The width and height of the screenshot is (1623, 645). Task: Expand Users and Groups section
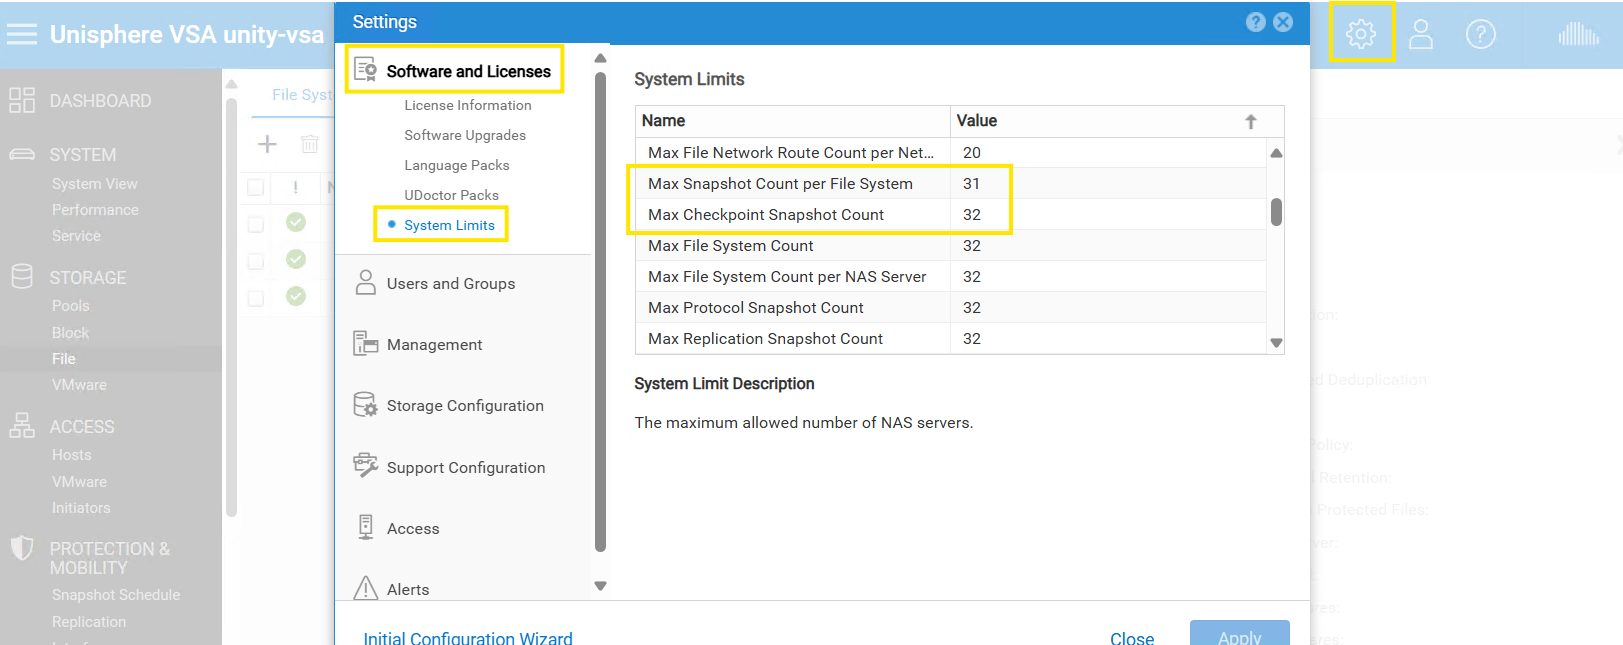(x=451, y=284)
